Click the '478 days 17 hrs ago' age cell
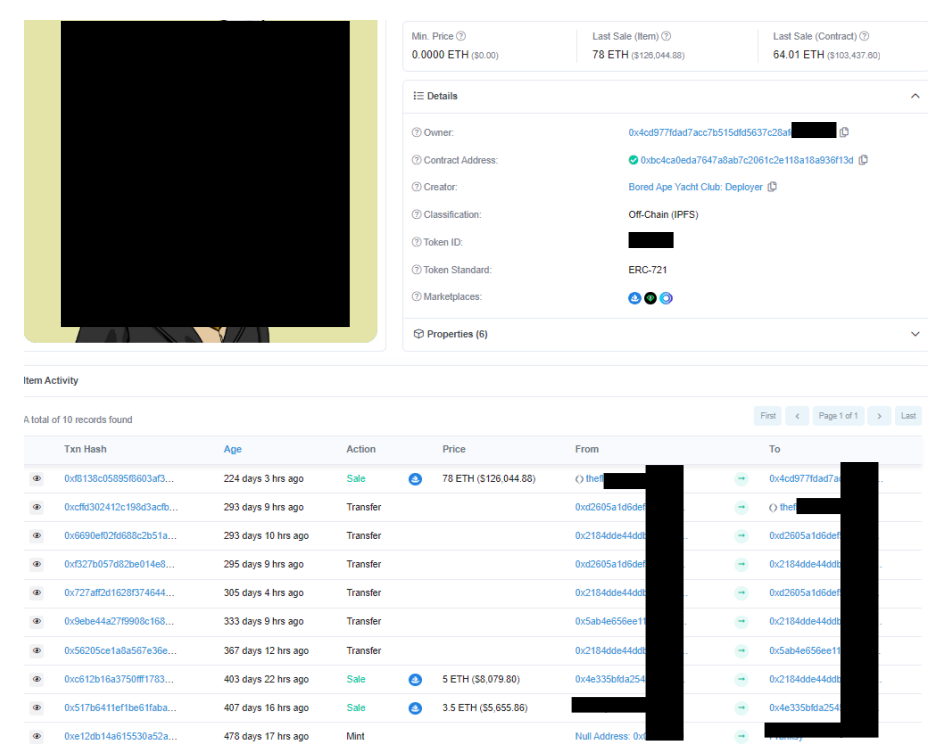The height and width of the screenshot is (756, 947). point(266,737)
